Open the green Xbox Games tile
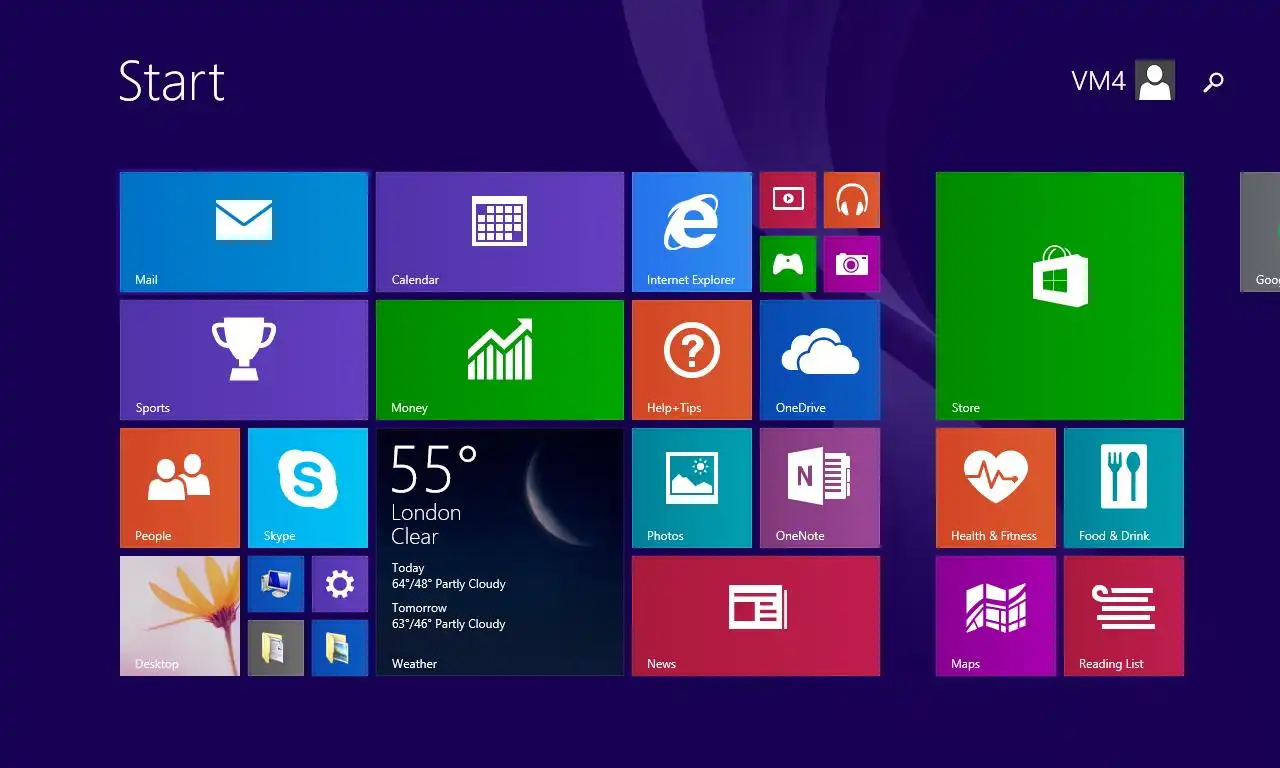The height and width of the screenshot is (768, 1280). tap(788, 264)
